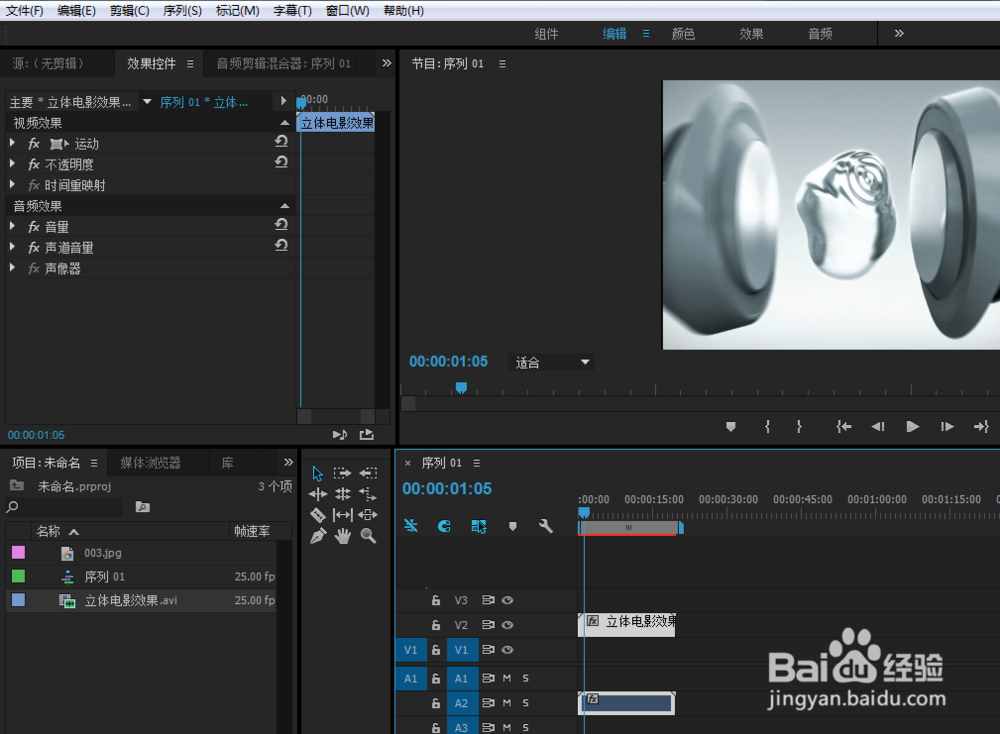Image resolution: width=1000 pixels, height=734 pixels.
Task: Select the Slide tool
Action: 368,515
